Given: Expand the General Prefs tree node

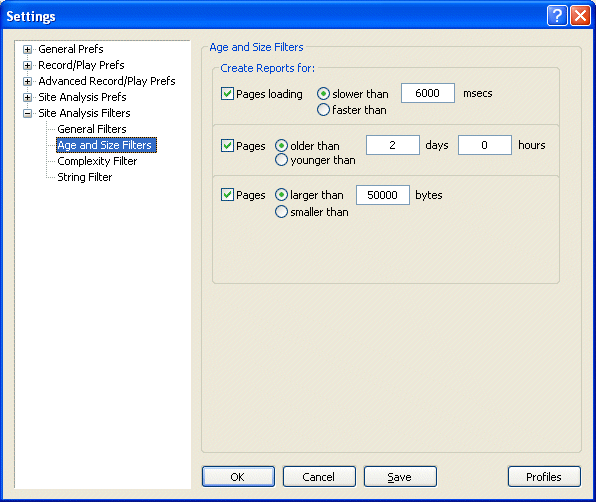Looking at the screenshot, I should [27, 49].
